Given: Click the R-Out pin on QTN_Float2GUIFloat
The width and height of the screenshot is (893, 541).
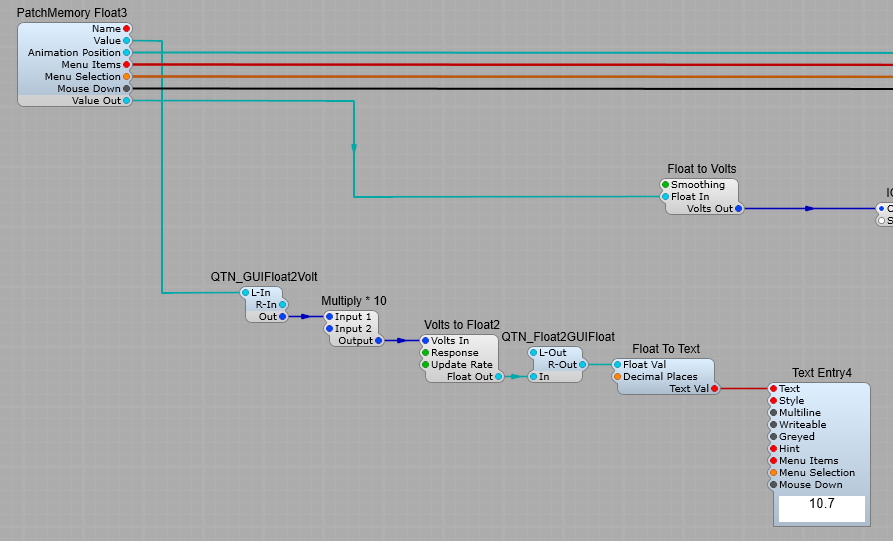Looking at the screenshot, I should [x=583, y=365].
